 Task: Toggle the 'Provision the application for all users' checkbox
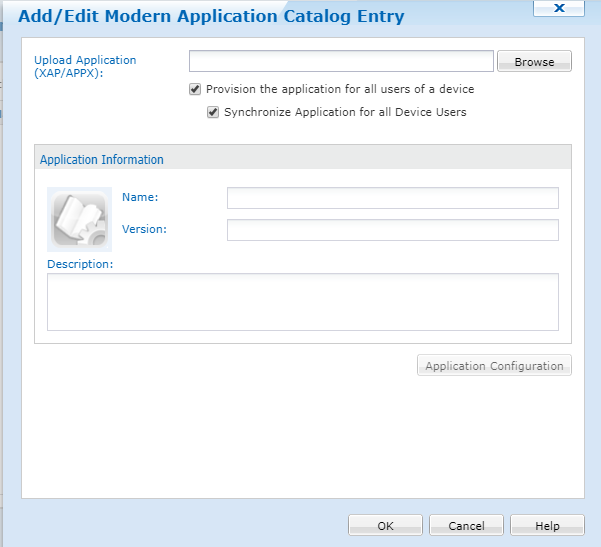(x=195, y=89)
